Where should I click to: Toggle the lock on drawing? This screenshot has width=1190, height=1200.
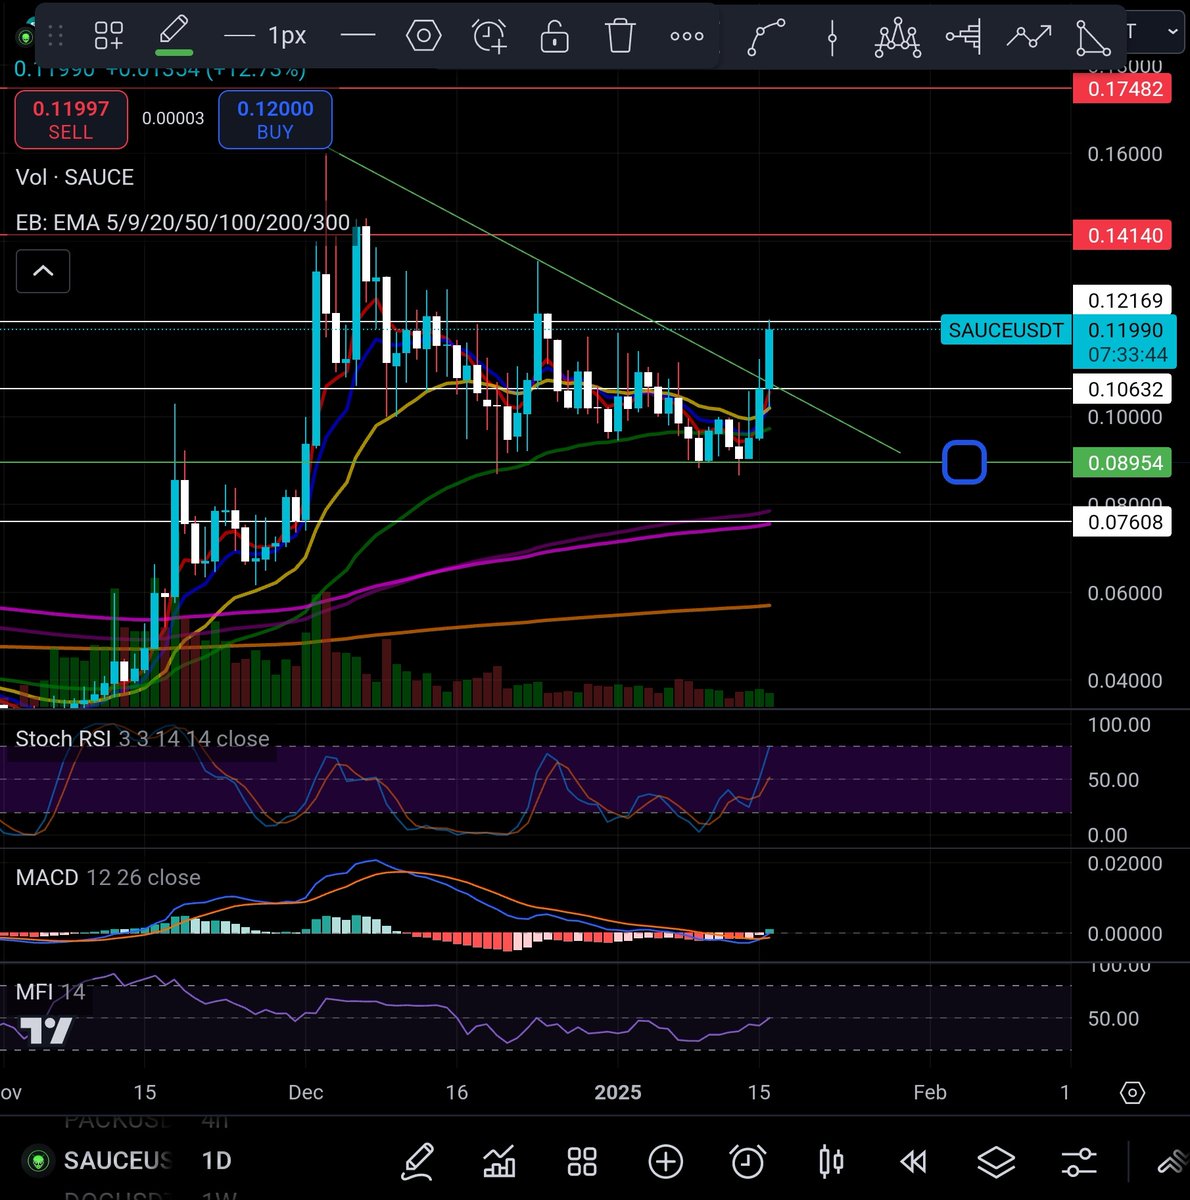[x=554, y=36]
